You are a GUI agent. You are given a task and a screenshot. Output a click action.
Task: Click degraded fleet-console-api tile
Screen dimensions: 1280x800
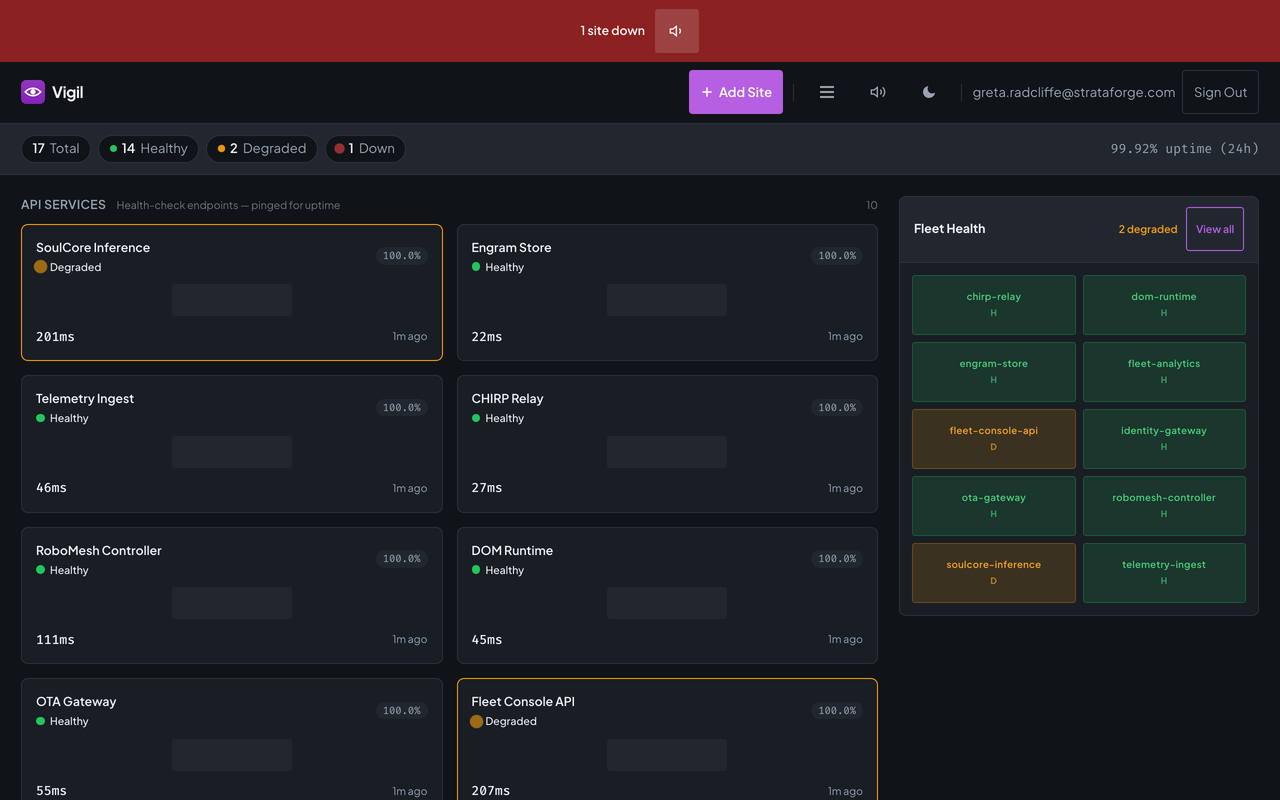pos(994,439)
